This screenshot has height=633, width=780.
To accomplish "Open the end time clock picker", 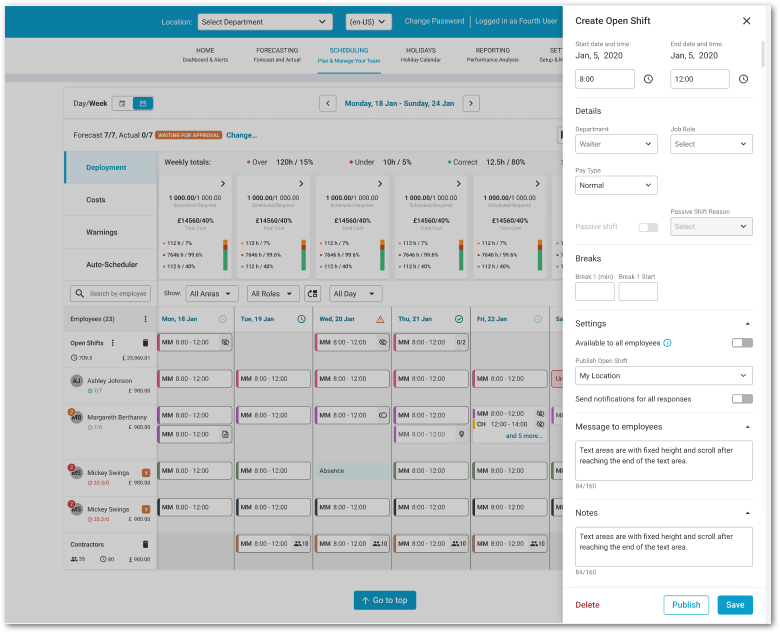I will coord(743,79).
